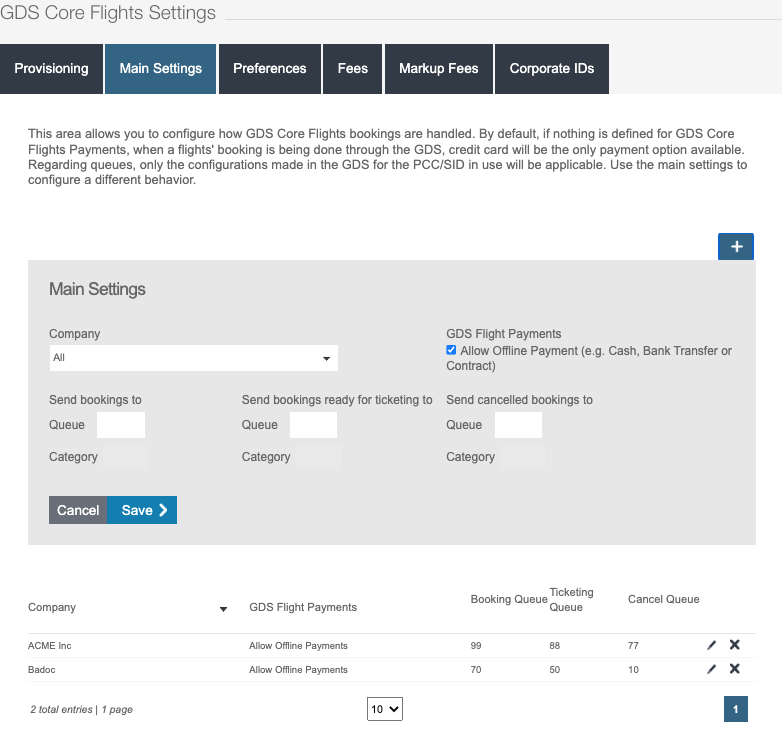
Task: Click the plus icon to add settings
Action: coord(736,246)
